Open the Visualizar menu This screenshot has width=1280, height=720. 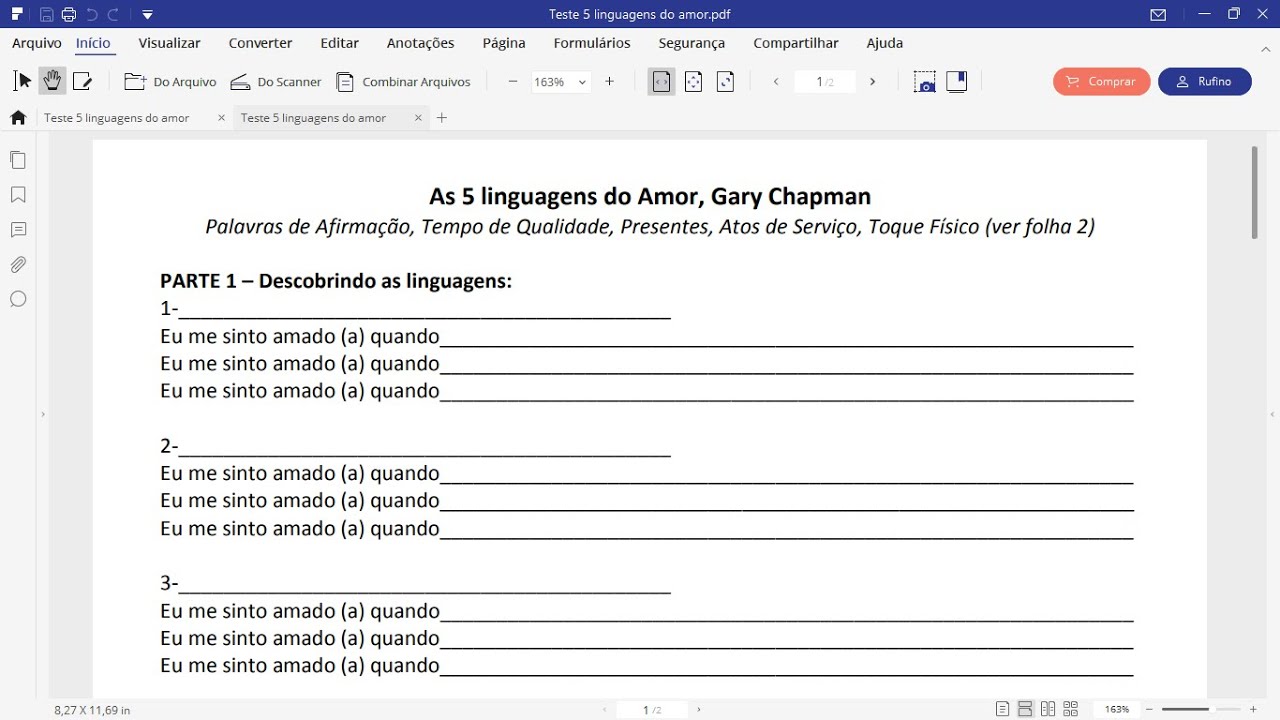pos(170,43)
